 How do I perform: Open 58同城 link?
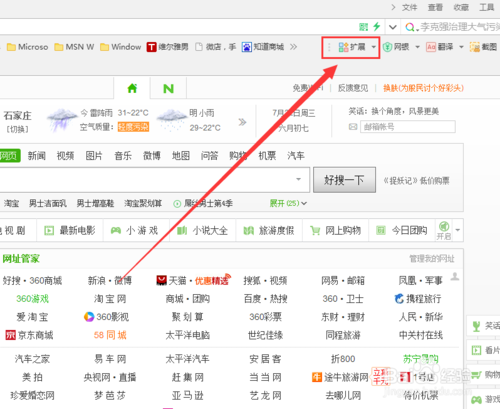tap(110, 335)
